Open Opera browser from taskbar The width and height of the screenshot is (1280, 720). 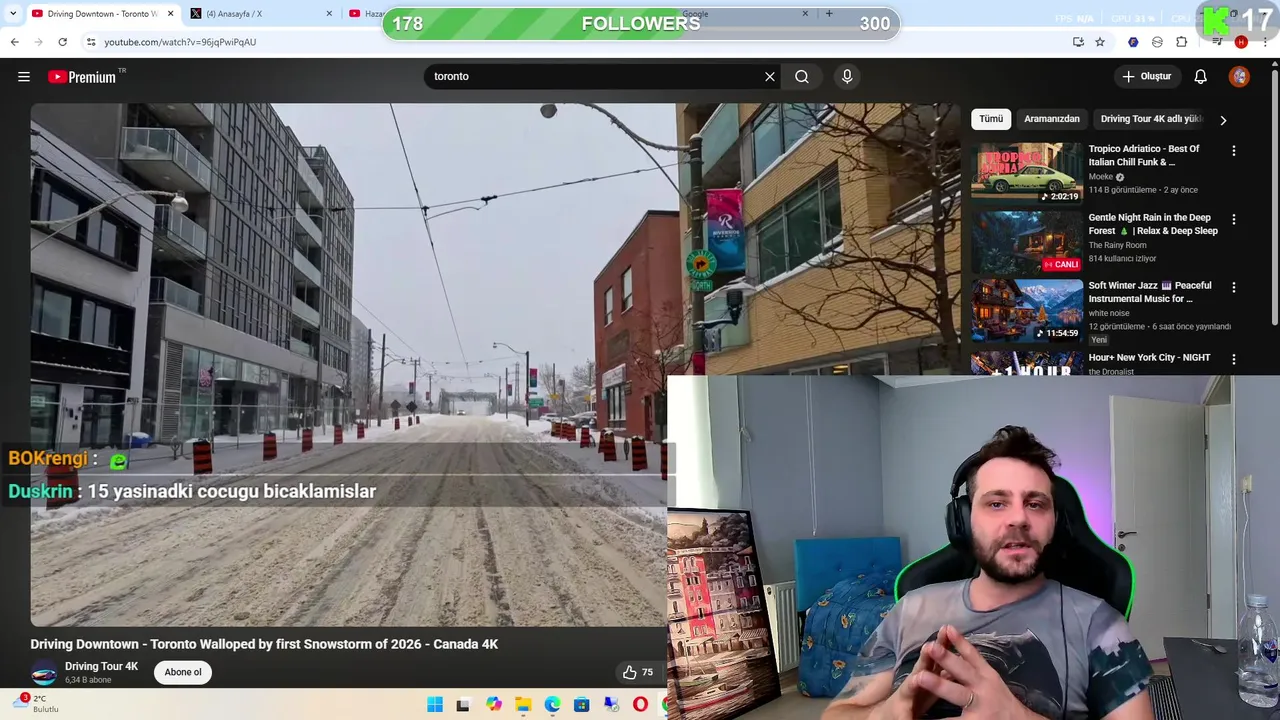click(640, 705)
